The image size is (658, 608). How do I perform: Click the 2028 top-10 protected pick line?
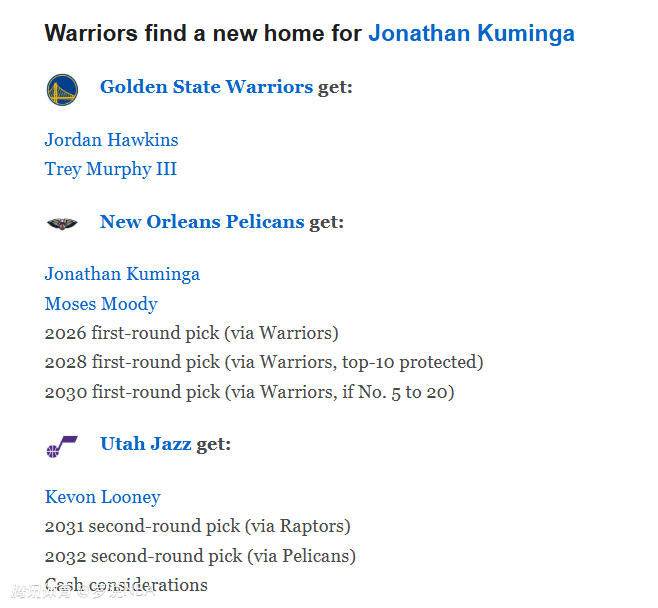click(x=263, y=362)
